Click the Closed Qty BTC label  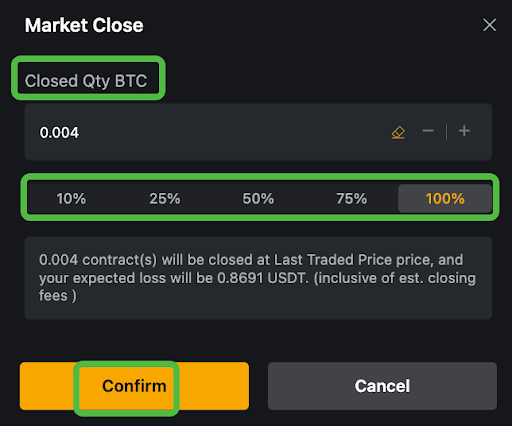click(86, 81)
